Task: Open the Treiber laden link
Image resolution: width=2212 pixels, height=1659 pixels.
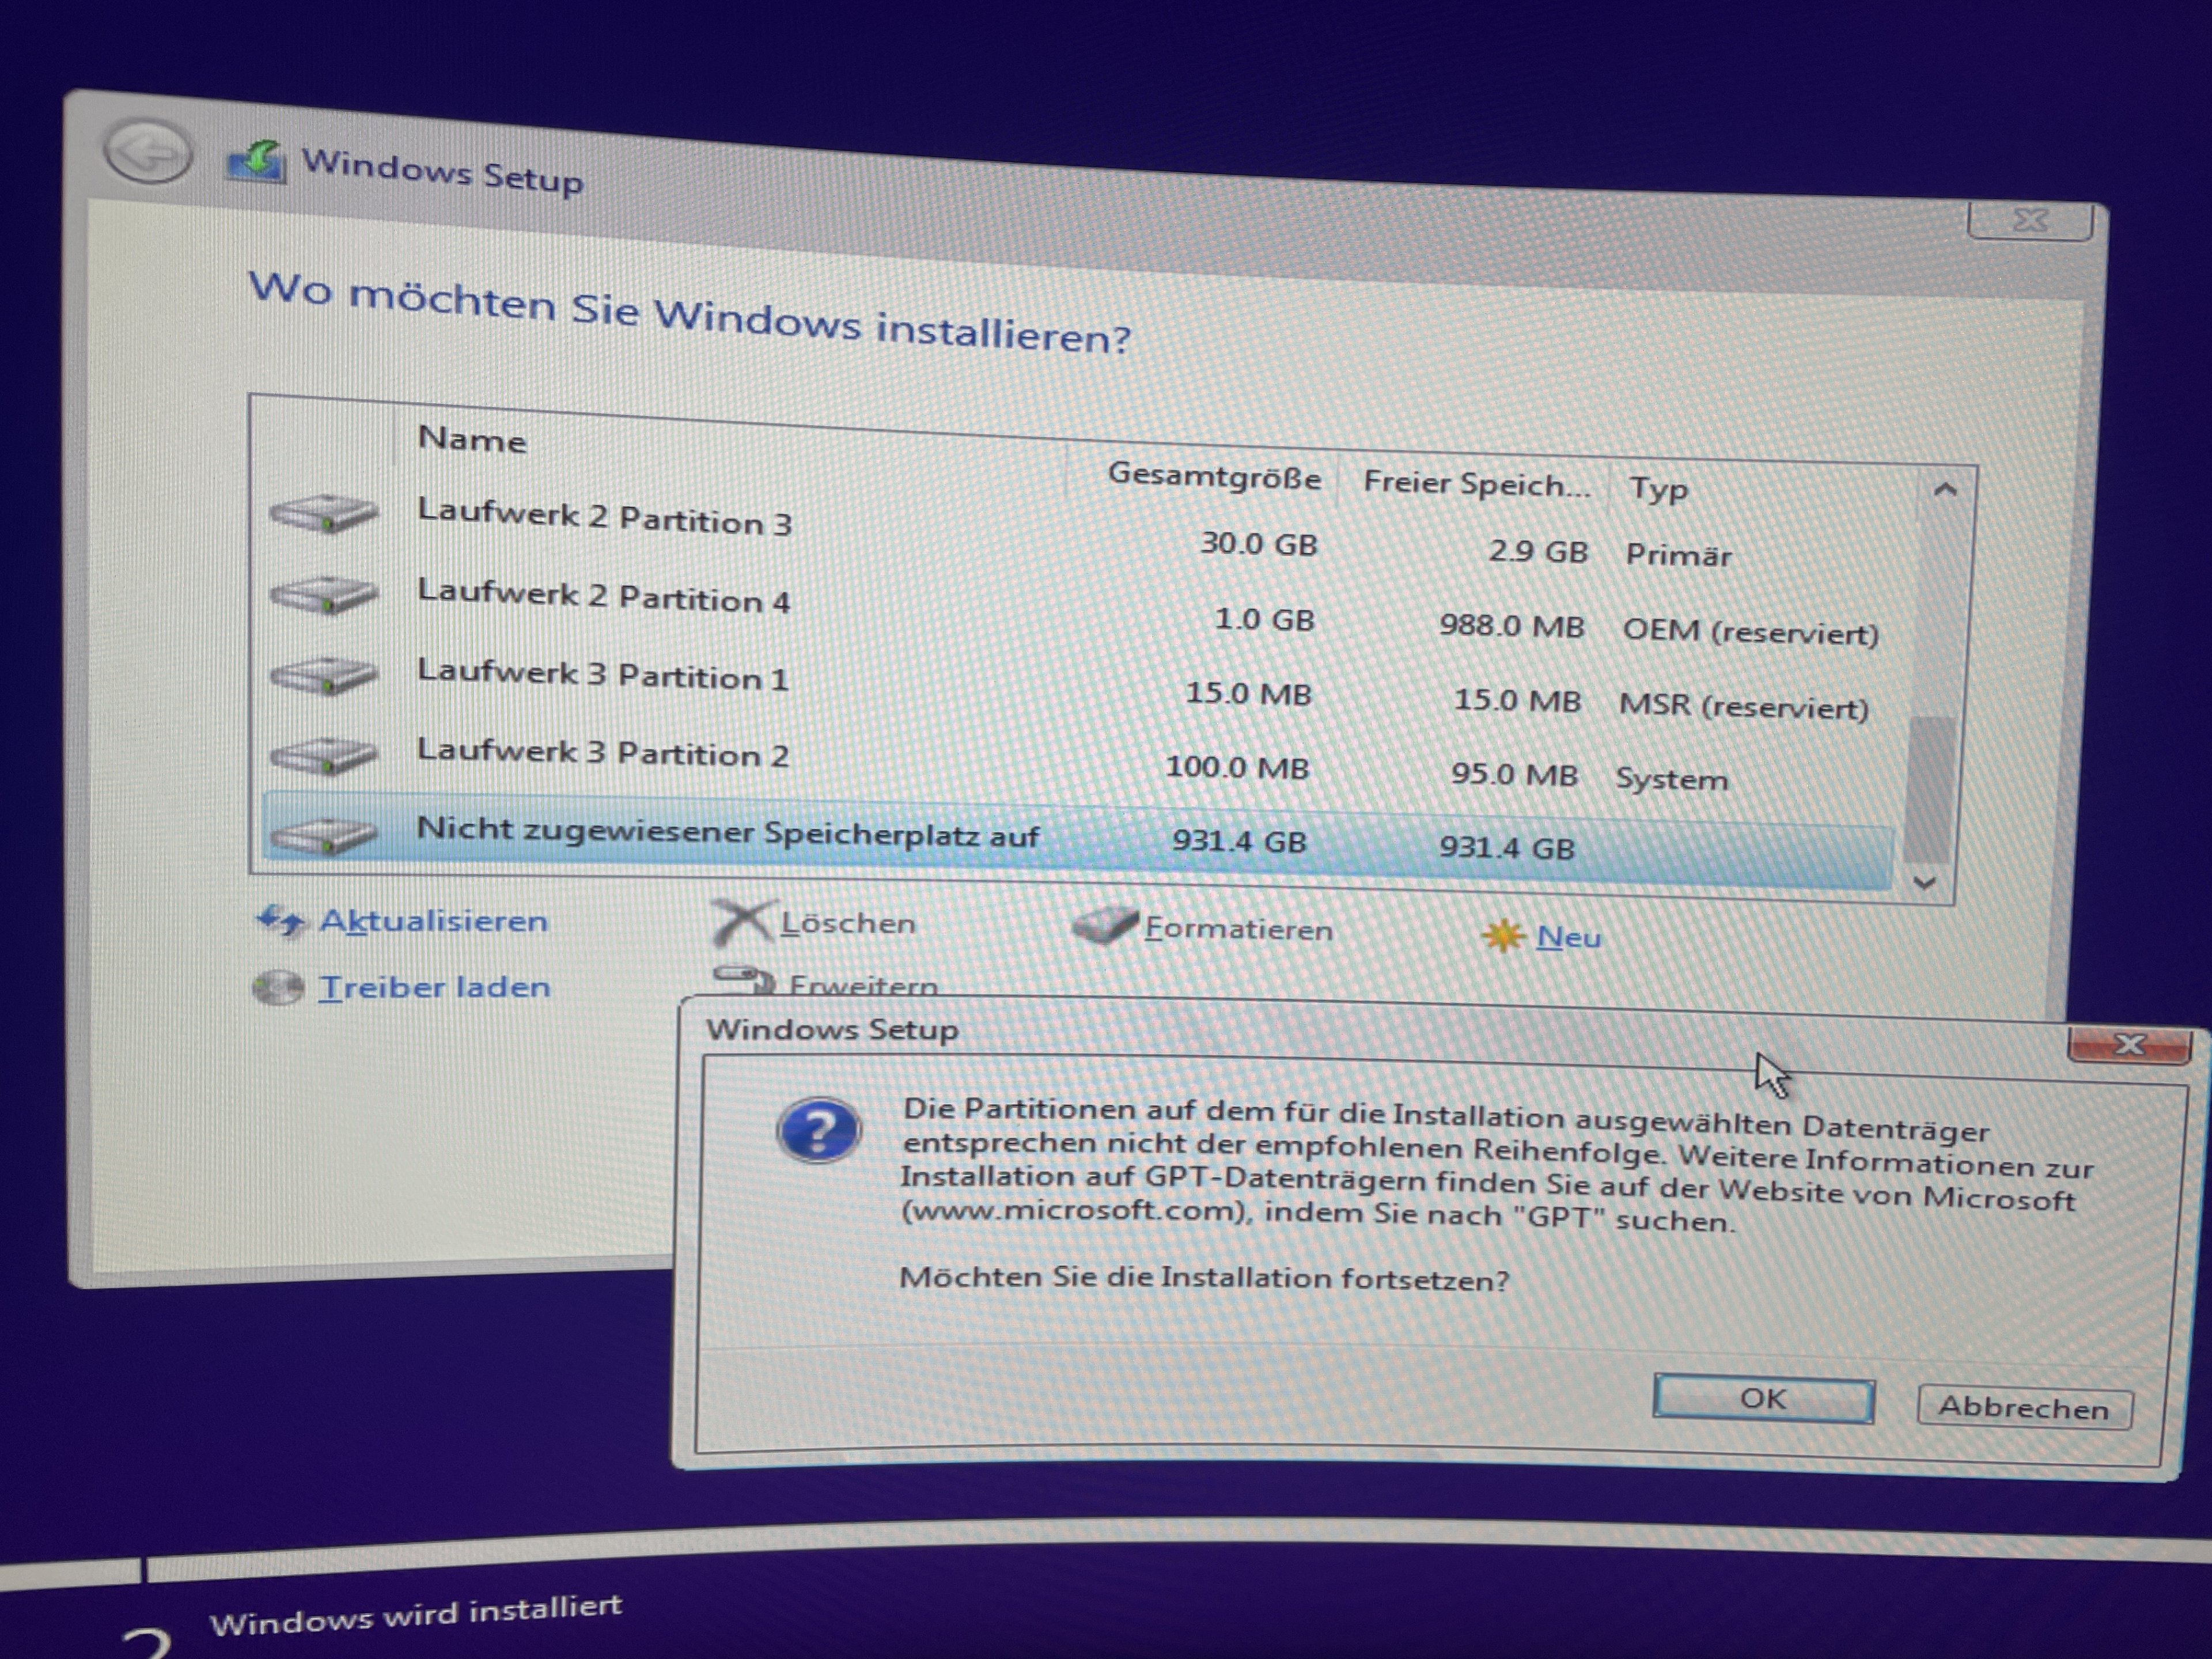Action: [434, 987]
